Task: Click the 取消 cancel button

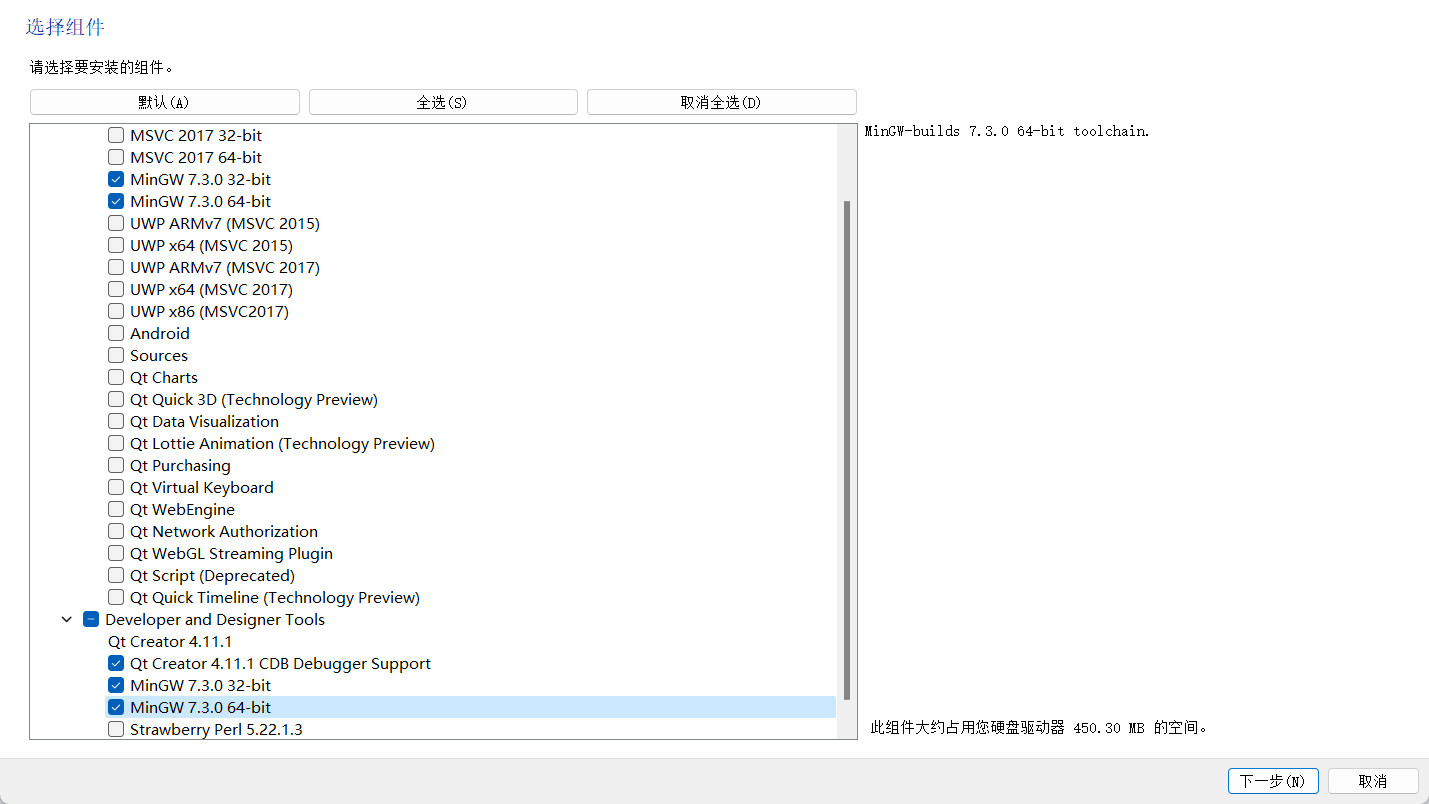Action: (x=1373, y=781)
